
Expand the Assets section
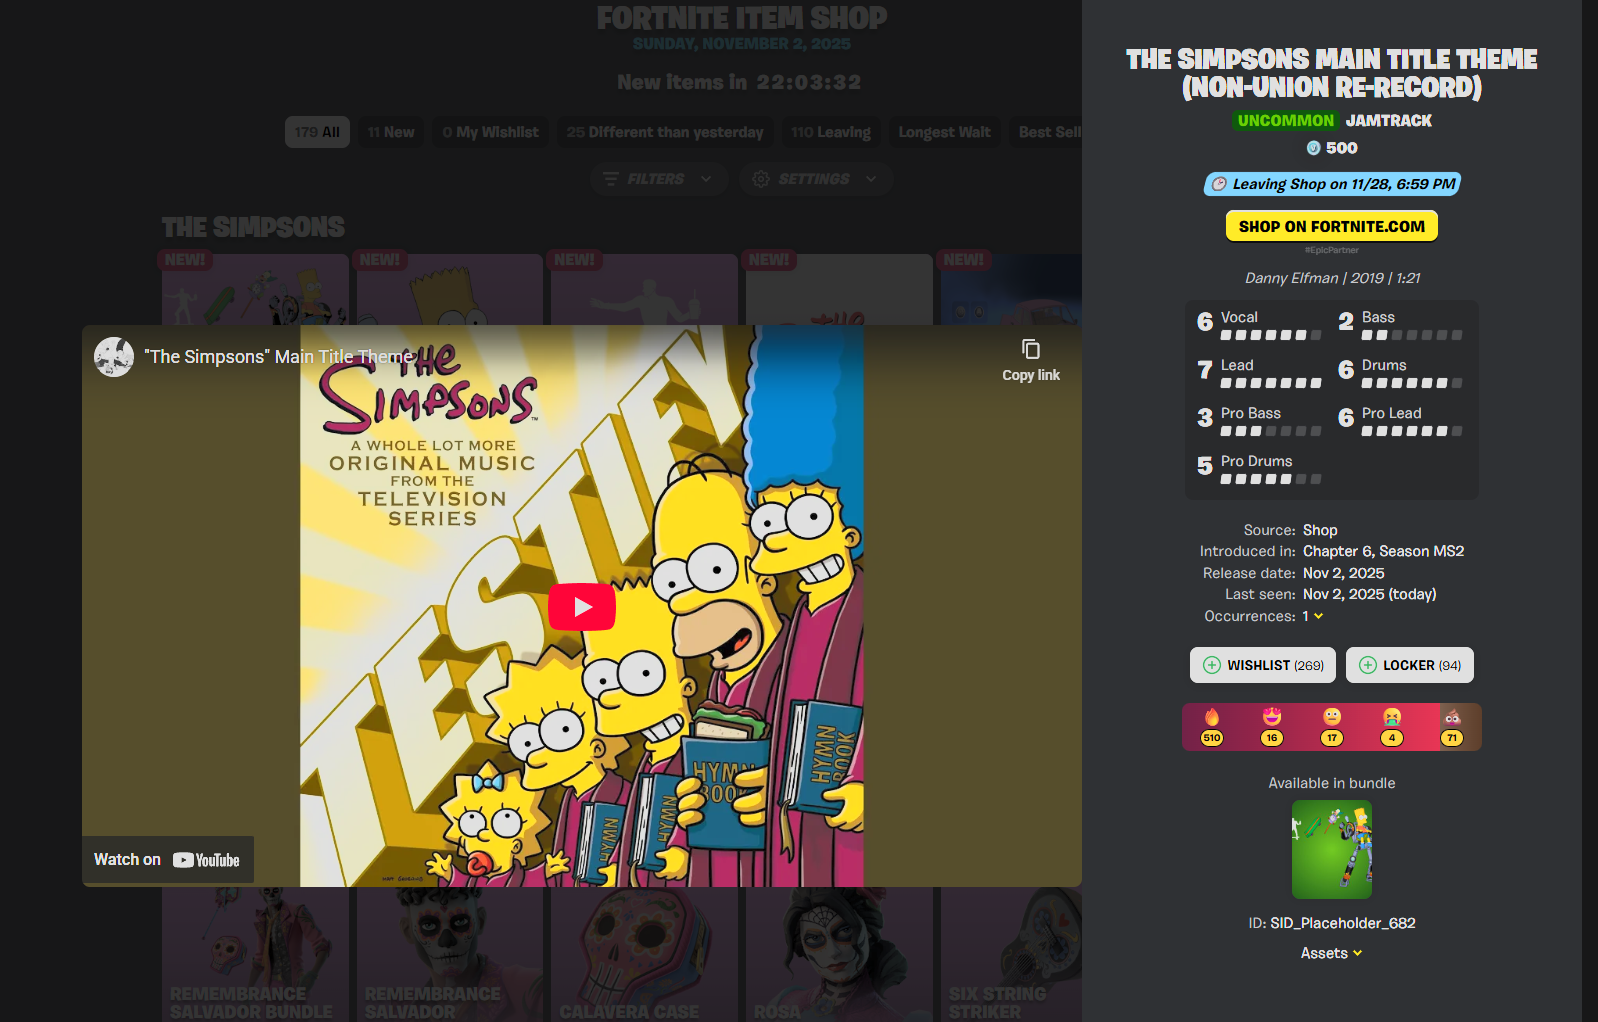1331,953
